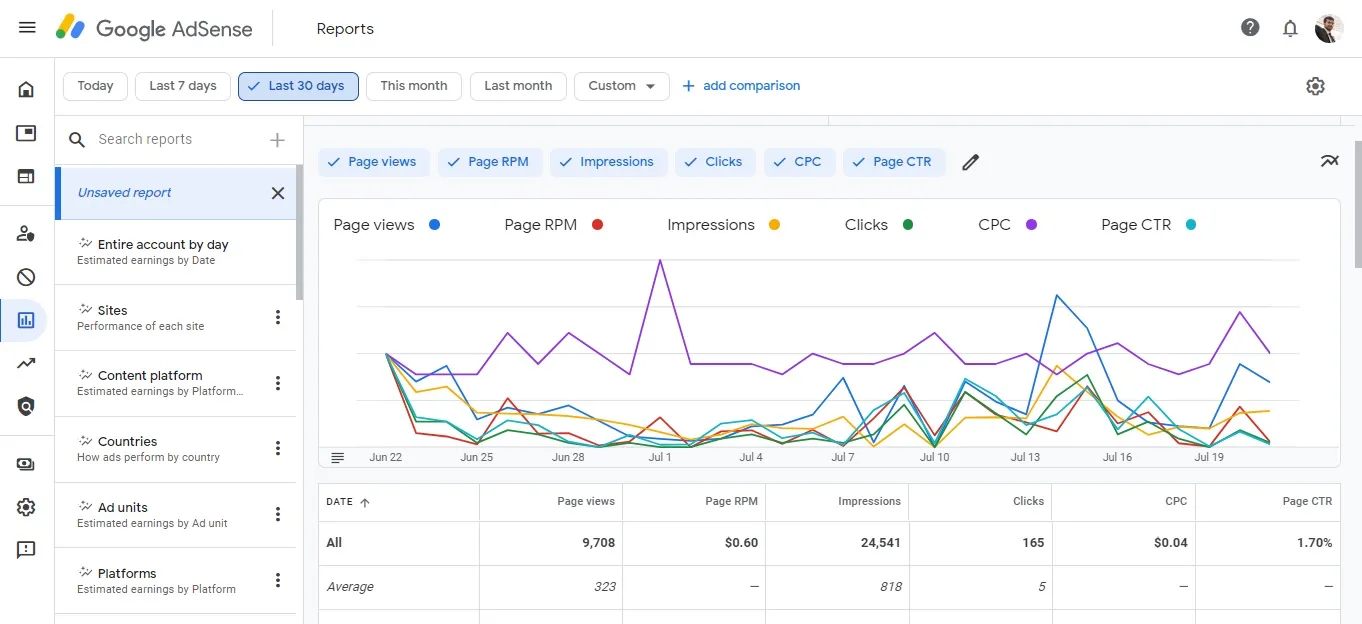Toggle off the Impressions metric
Screen dimensions: 1362x624
click(608, 161)
